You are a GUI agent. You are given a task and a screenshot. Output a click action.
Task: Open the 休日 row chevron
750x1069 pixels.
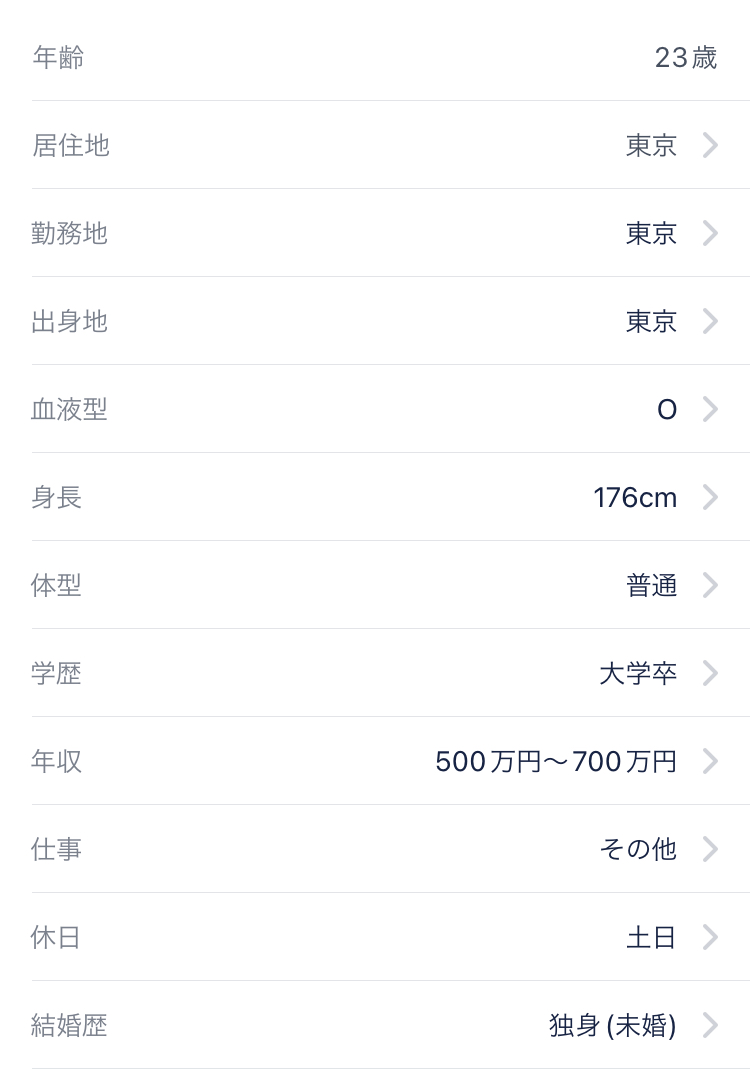coord(710,938)
